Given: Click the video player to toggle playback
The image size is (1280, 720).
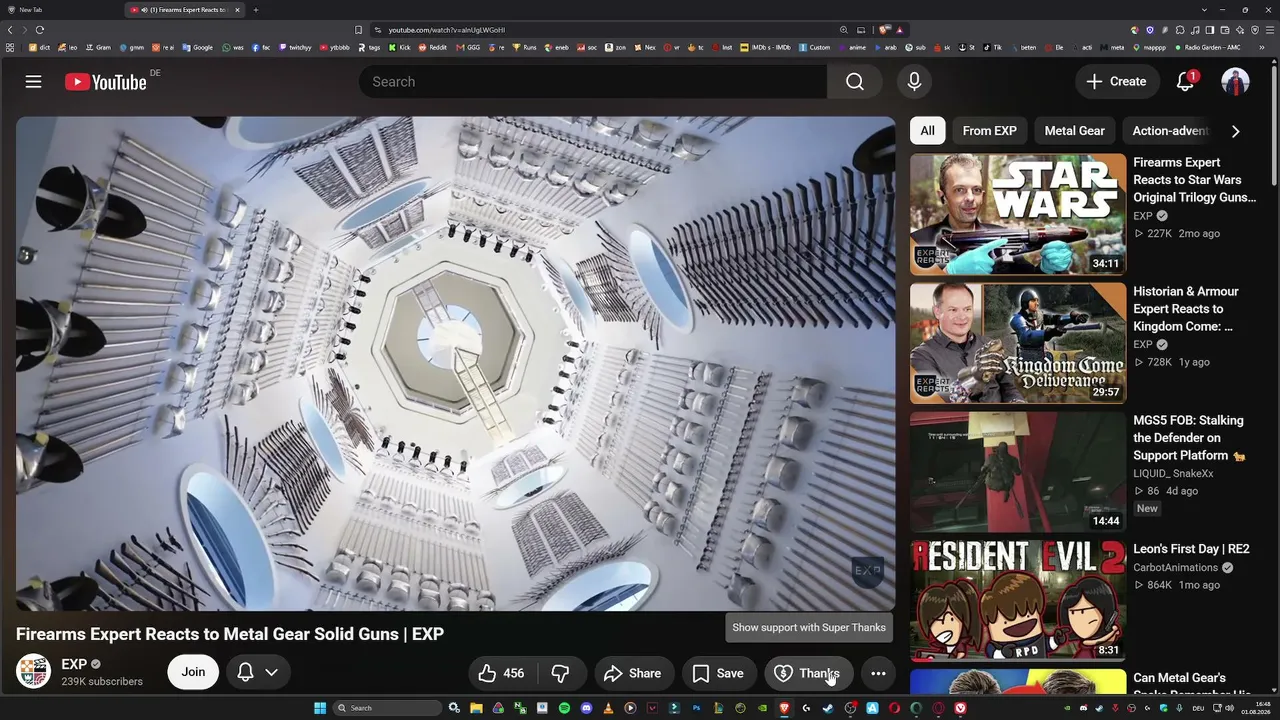Looking at the screenshot, I should (x=455, y=363).
